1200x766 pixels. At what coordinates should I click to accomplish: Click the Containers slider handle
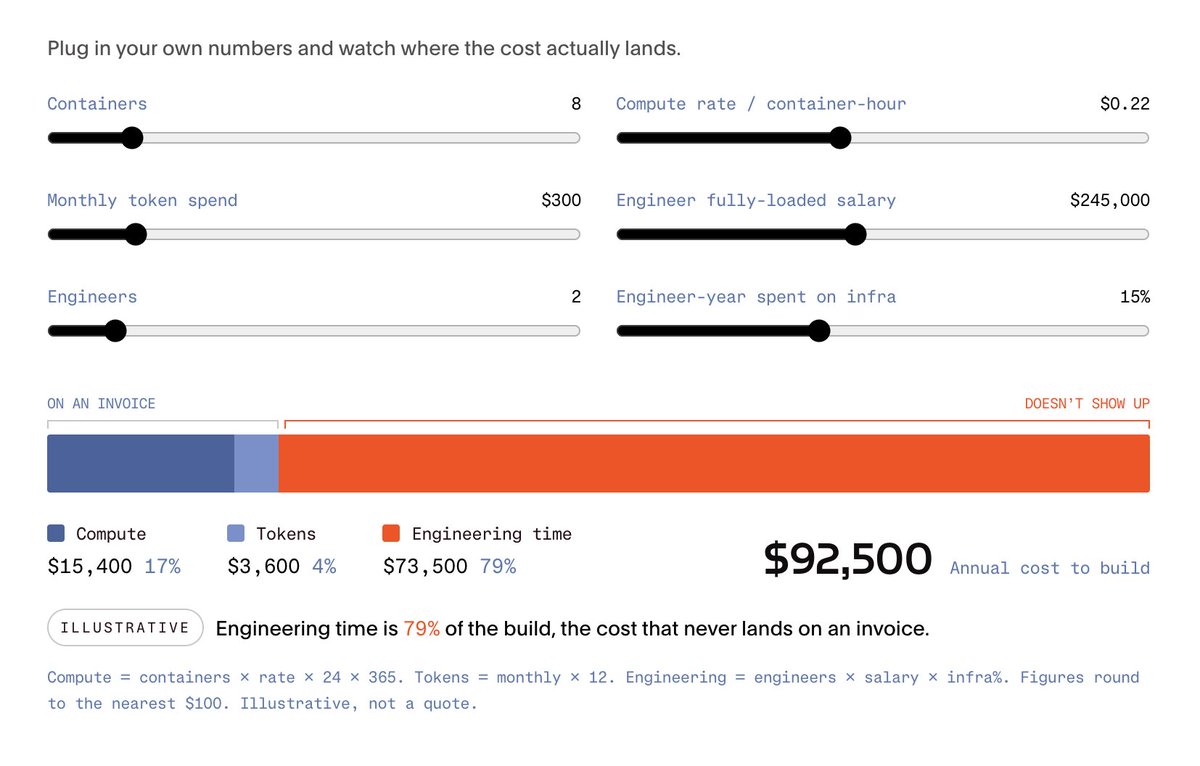132,138
